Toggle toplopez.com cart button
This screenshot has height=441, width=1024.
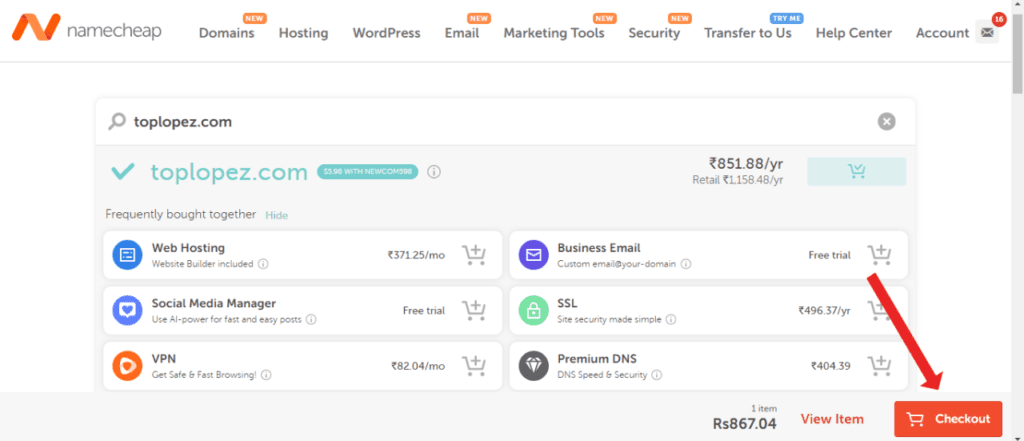856,171
